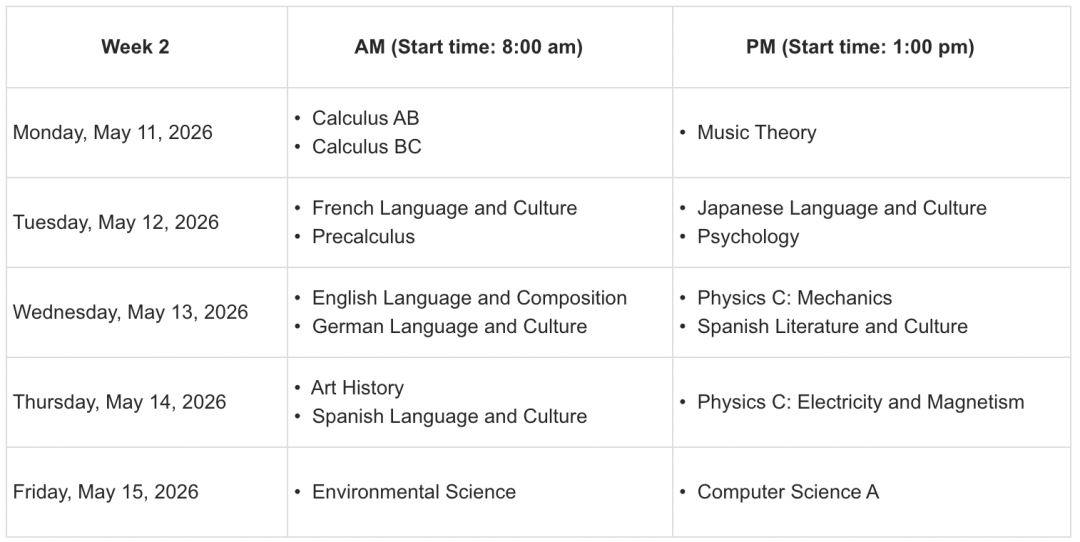Select Physics C: Electricity and Magnetism

[x=860, y=402]
